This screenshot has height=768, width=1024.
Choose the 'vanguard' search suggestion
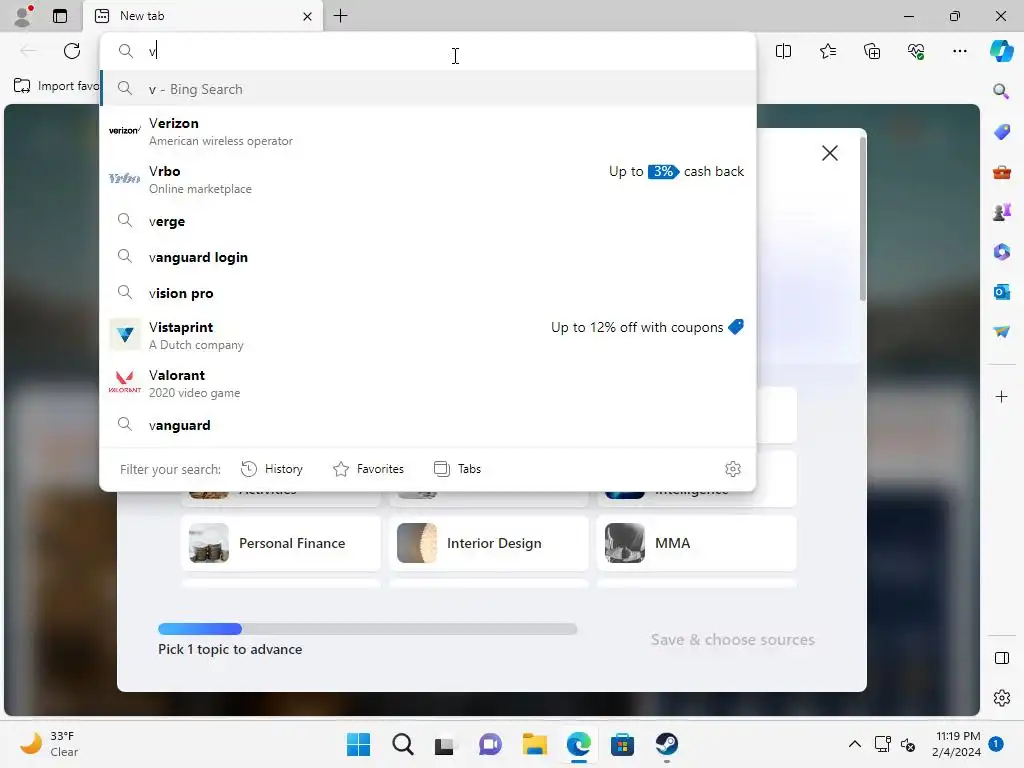pyautogui.click(x=428, y=425)
